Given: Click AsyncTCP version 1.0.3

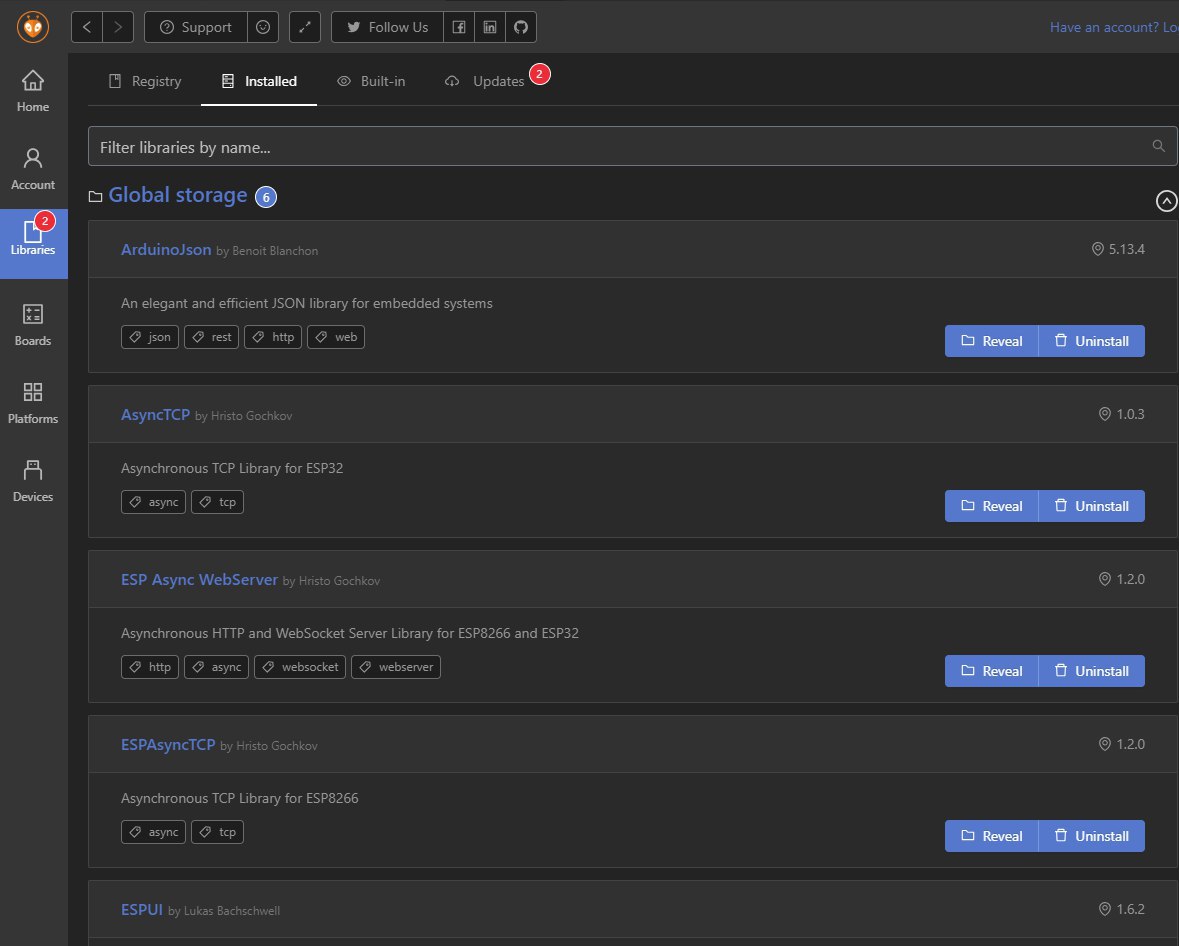Looking at the screenshot, I should coord(1122,414).
